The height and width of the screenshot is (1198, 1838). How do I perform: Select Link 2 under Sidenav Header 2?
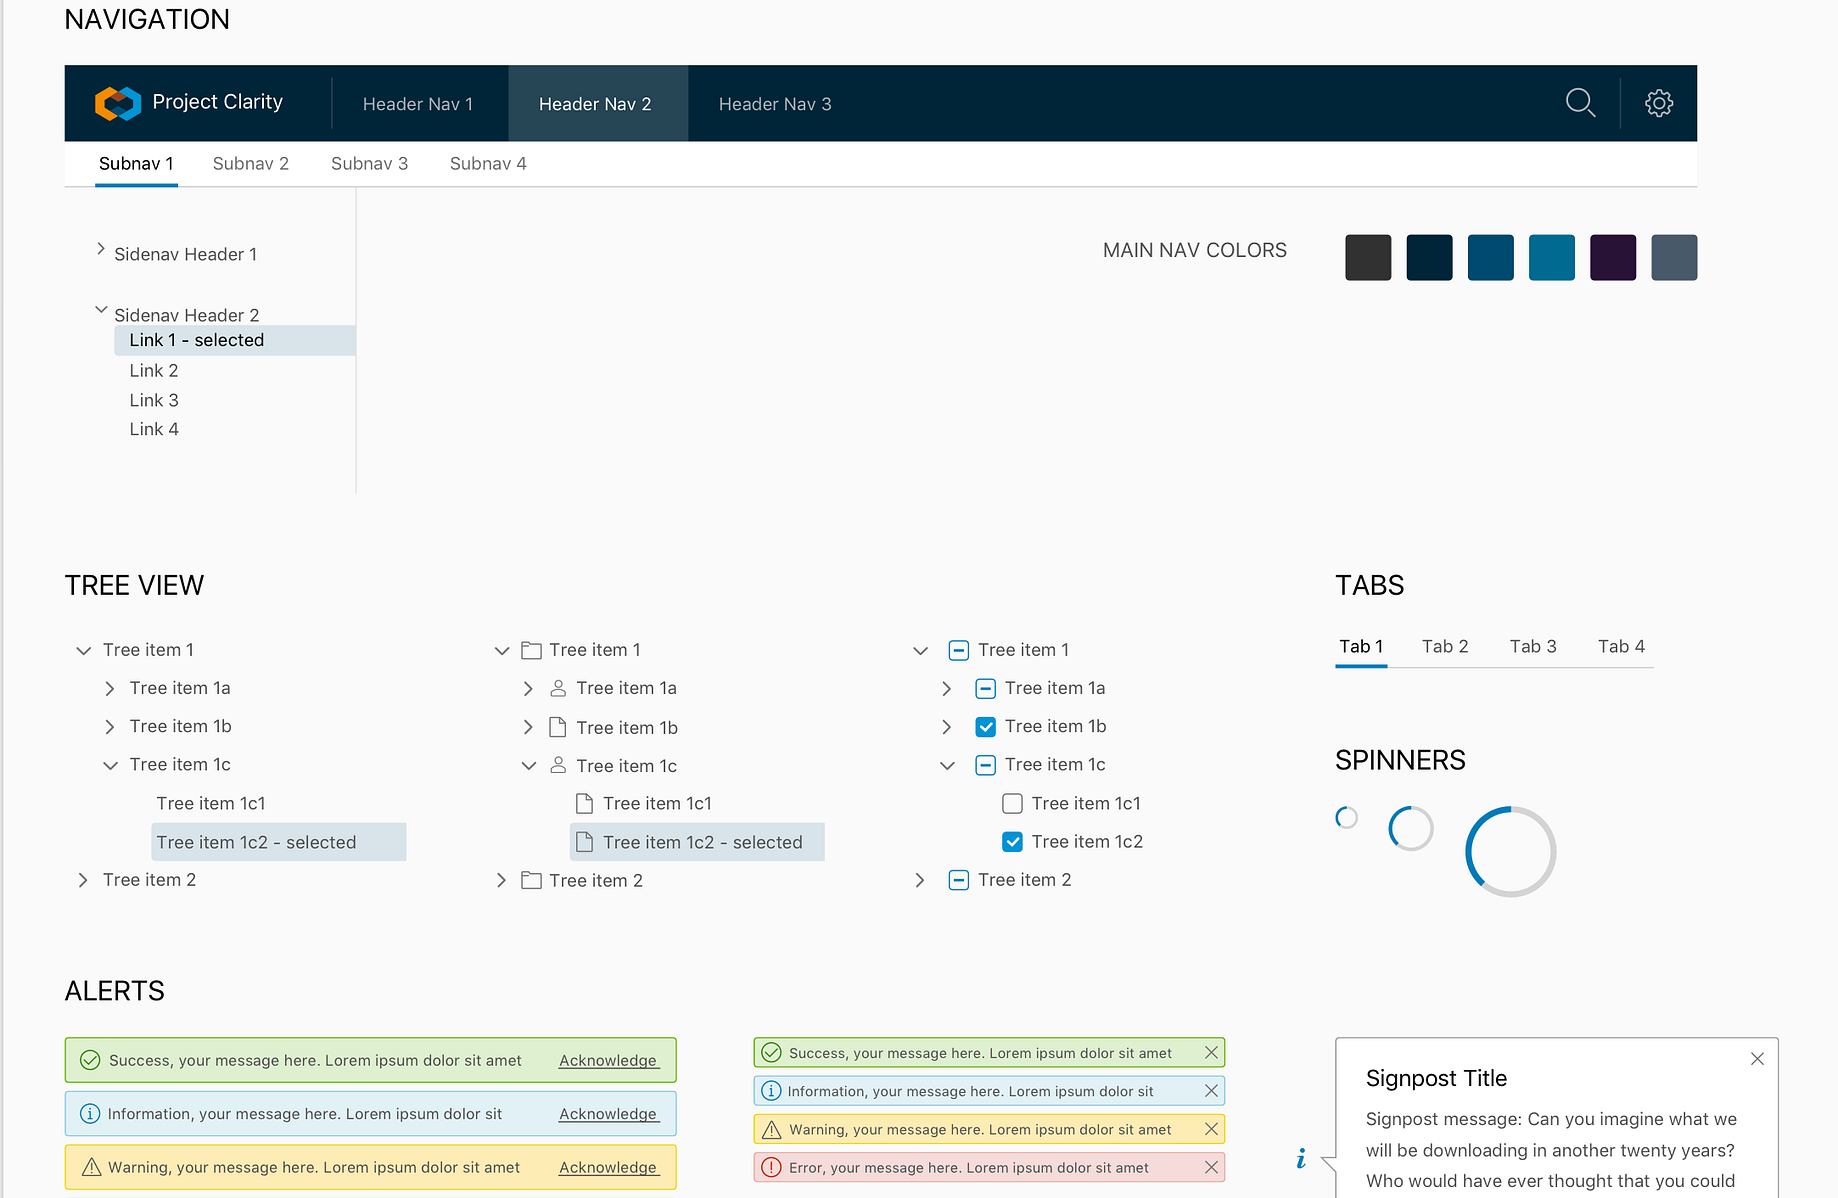(x=154, y=370)
